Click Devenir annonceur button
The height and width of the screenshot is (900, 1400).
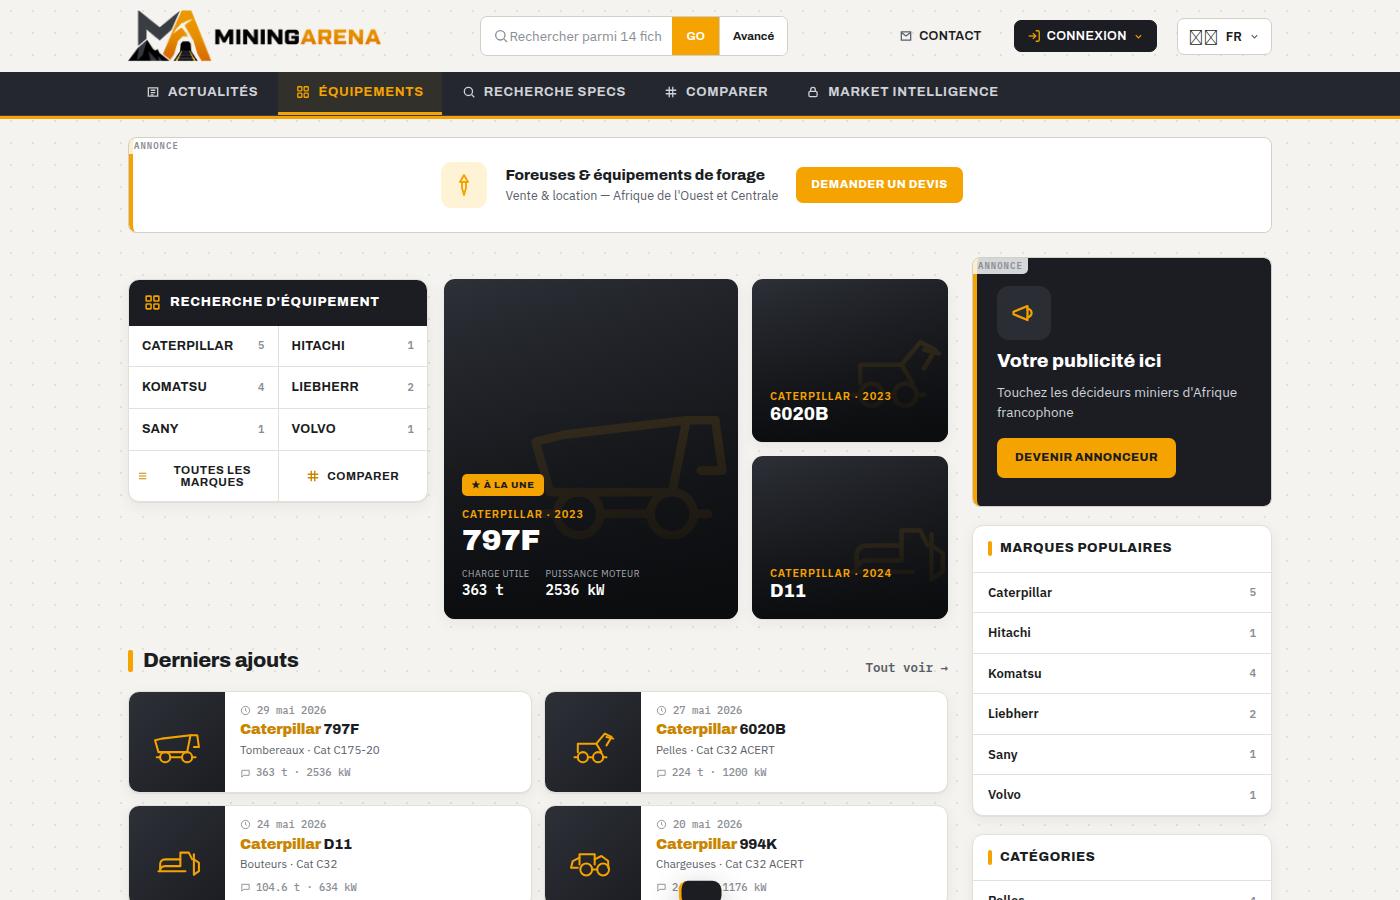coord(1086,458)
